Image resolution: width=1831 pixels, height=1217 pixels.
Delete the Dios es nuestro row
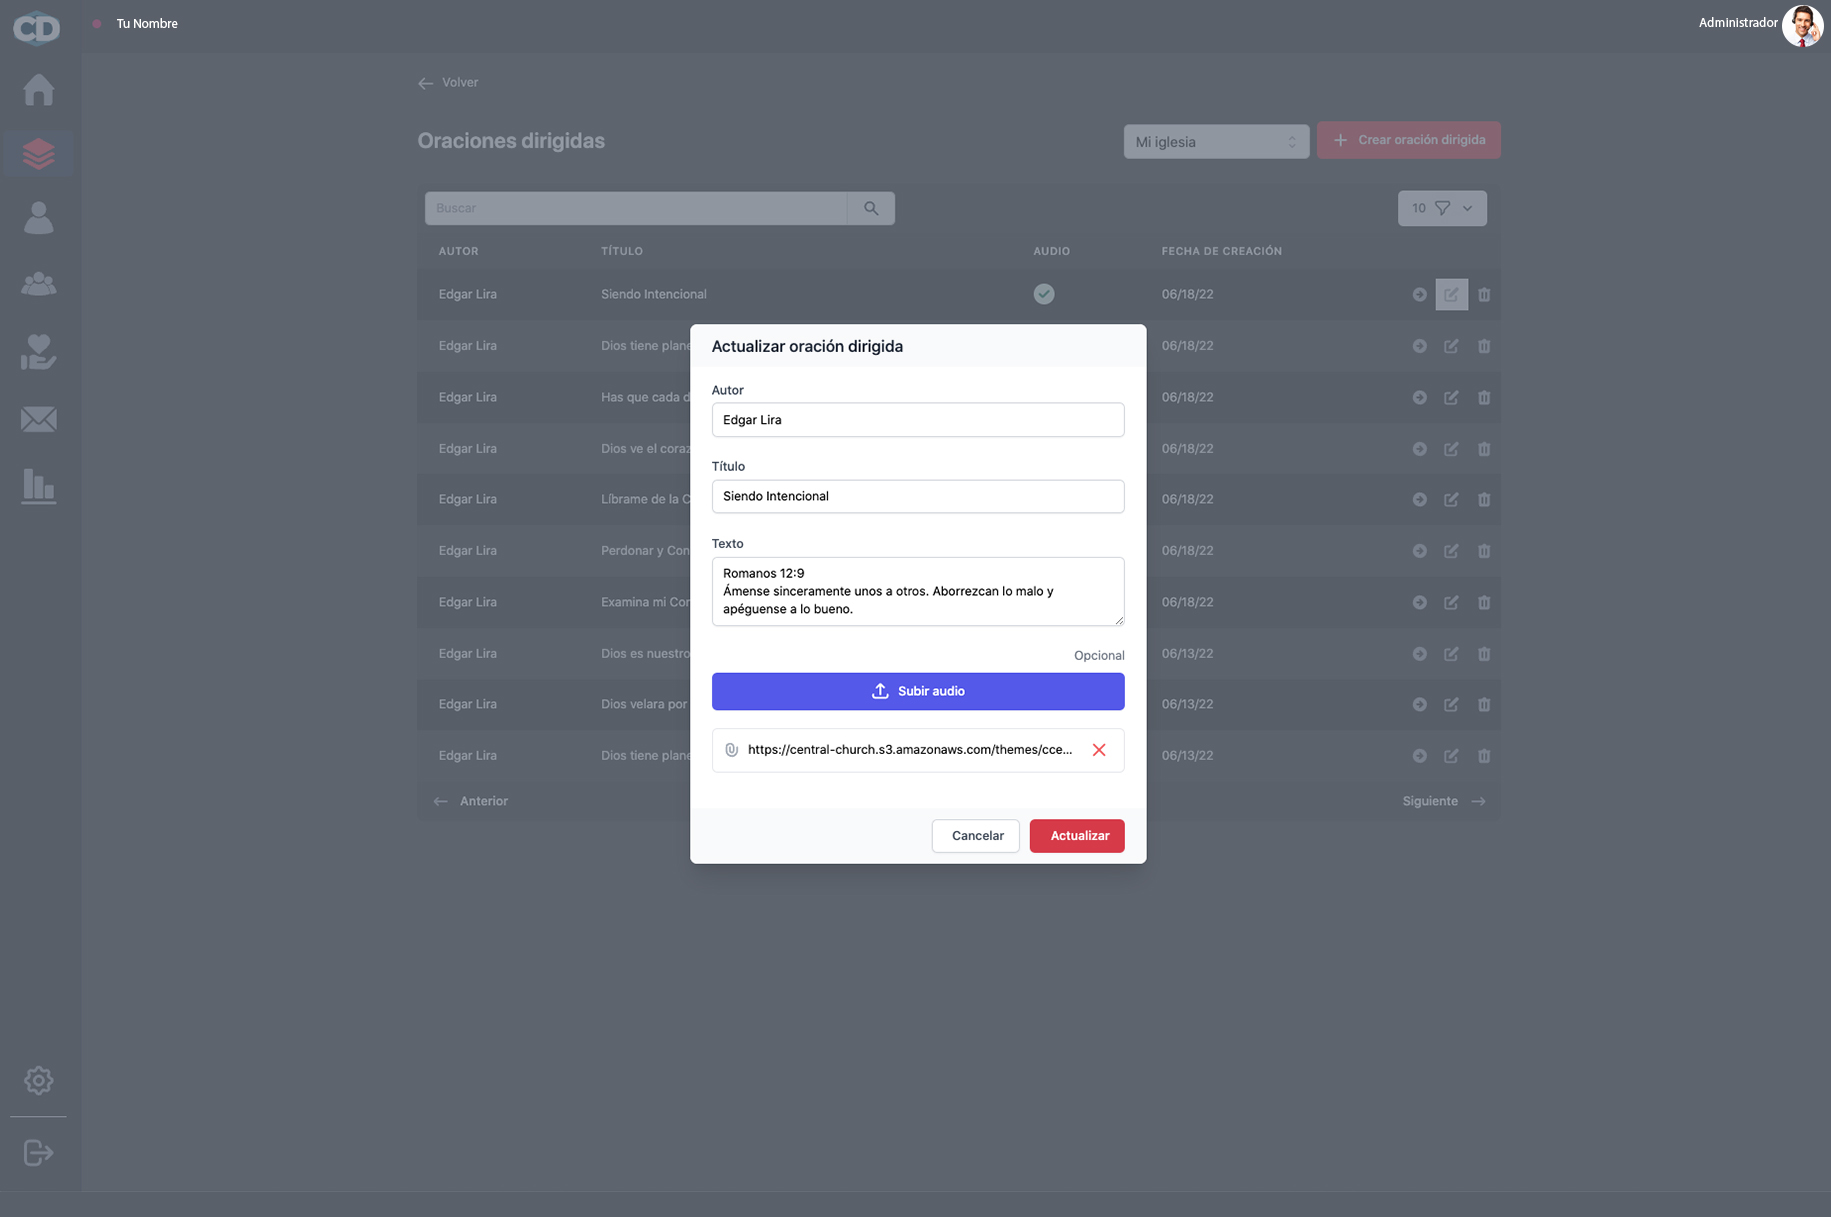1484,654
